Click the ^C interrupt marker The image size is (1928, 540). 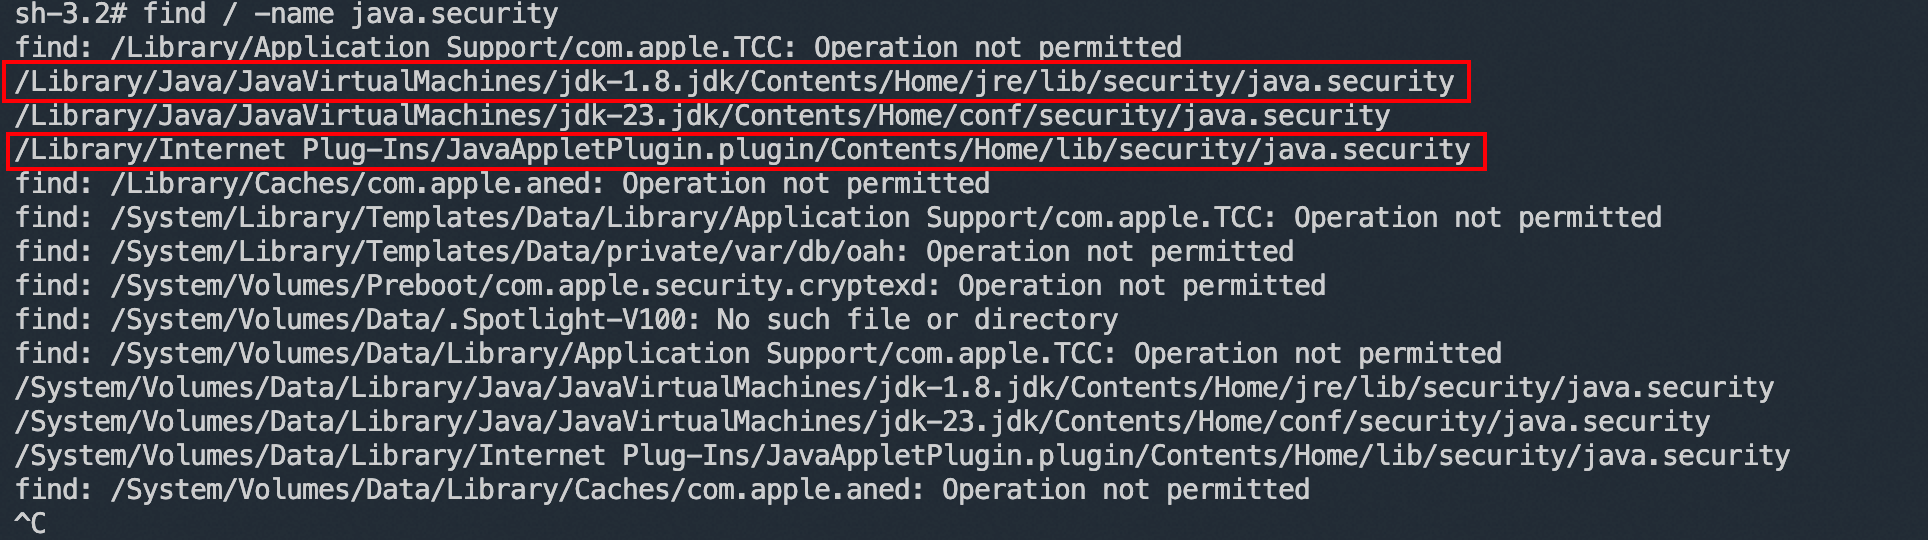(x=30, y=523)
